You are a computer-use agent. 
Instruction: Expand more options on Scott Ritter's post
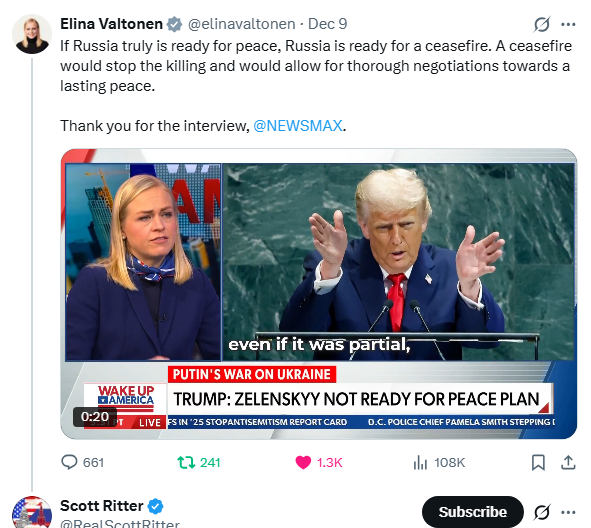pyautogui.click(x=568, y=512)
